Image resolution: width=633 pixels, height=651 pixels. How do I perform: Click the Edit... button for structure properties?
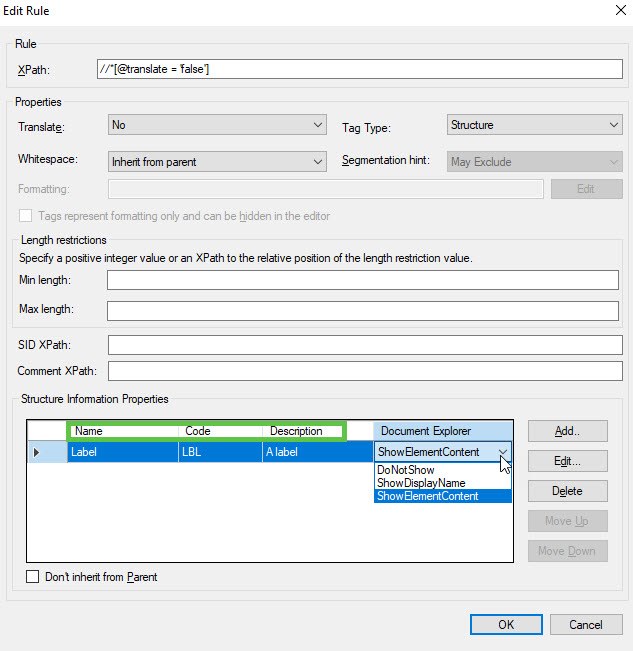(x=567, y=461)
